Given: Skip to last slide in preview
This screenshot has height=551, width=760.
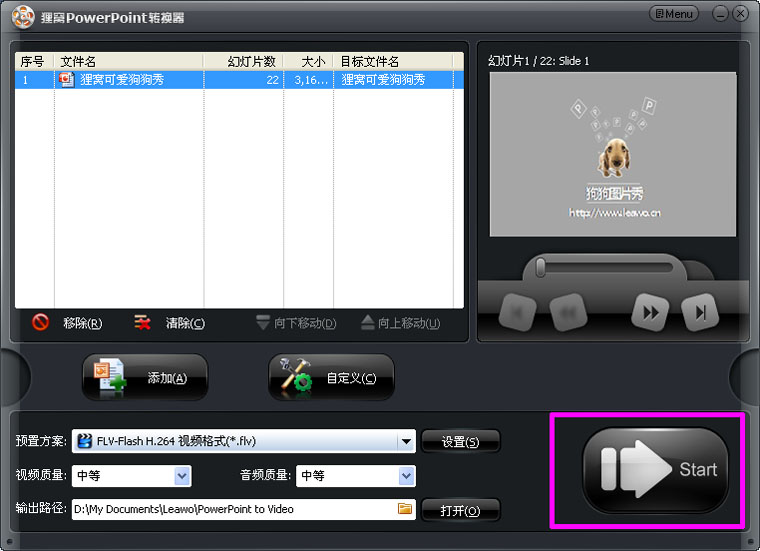Looking at the screenshot, I should [700, 313].
